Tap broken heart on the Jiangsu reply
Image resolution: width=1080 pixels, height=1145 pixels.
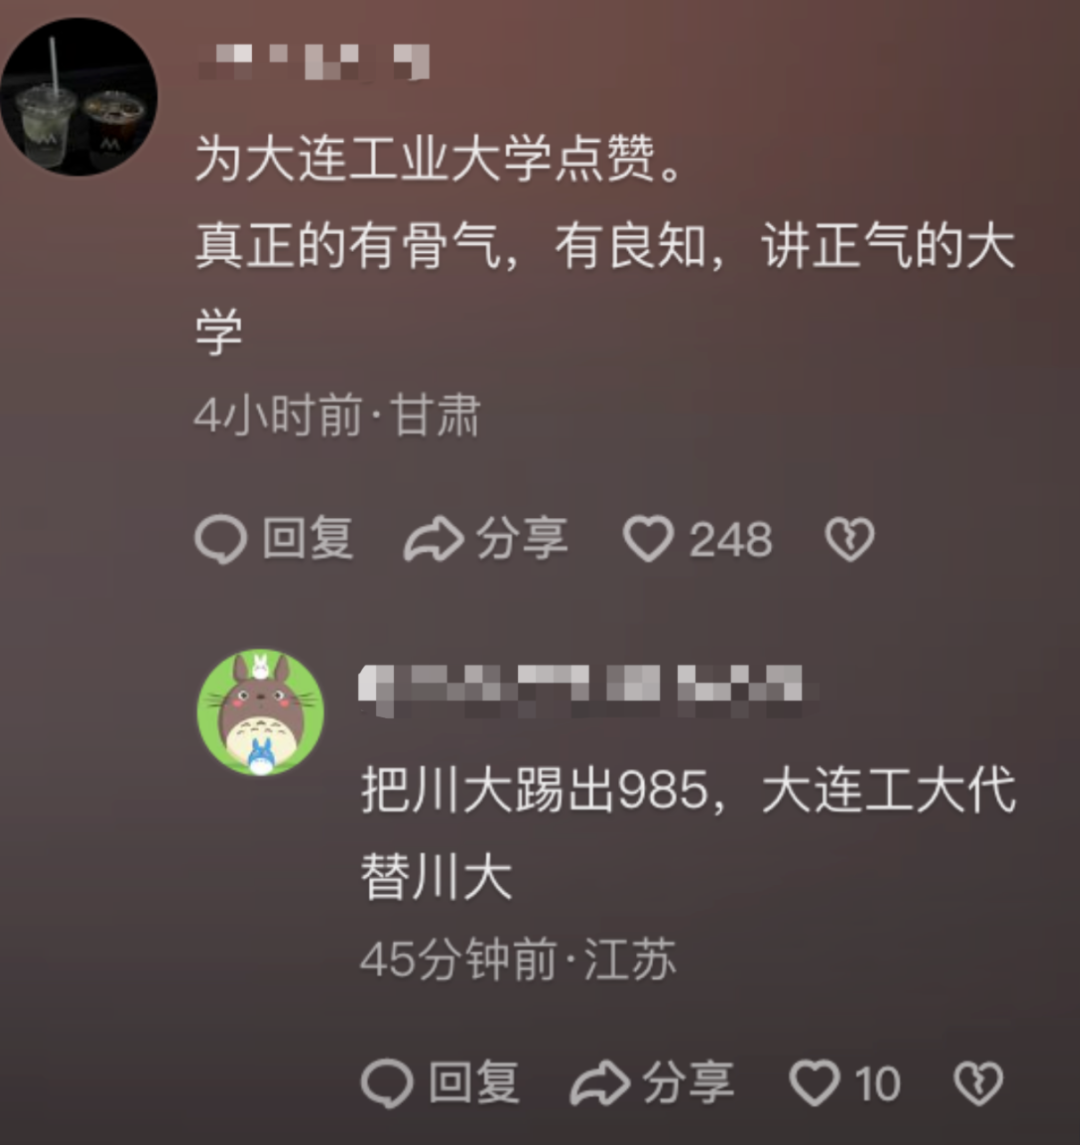978,1082
